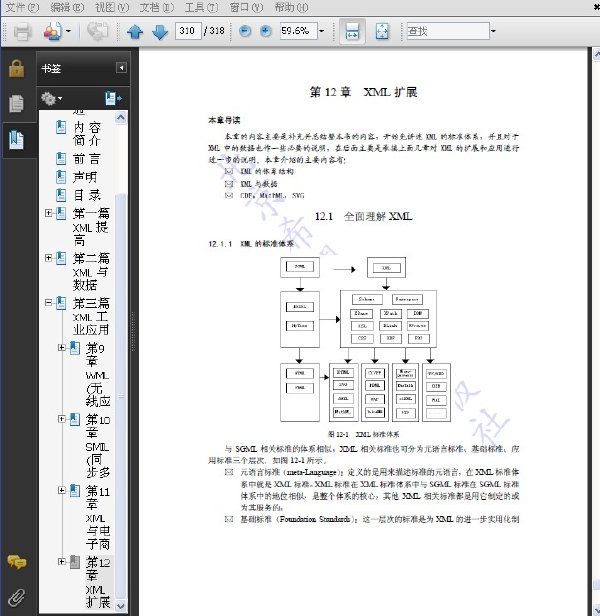Click the collaborate/share toolbar icon
Screen dimensions: 600x616
(x=53, y=31)
